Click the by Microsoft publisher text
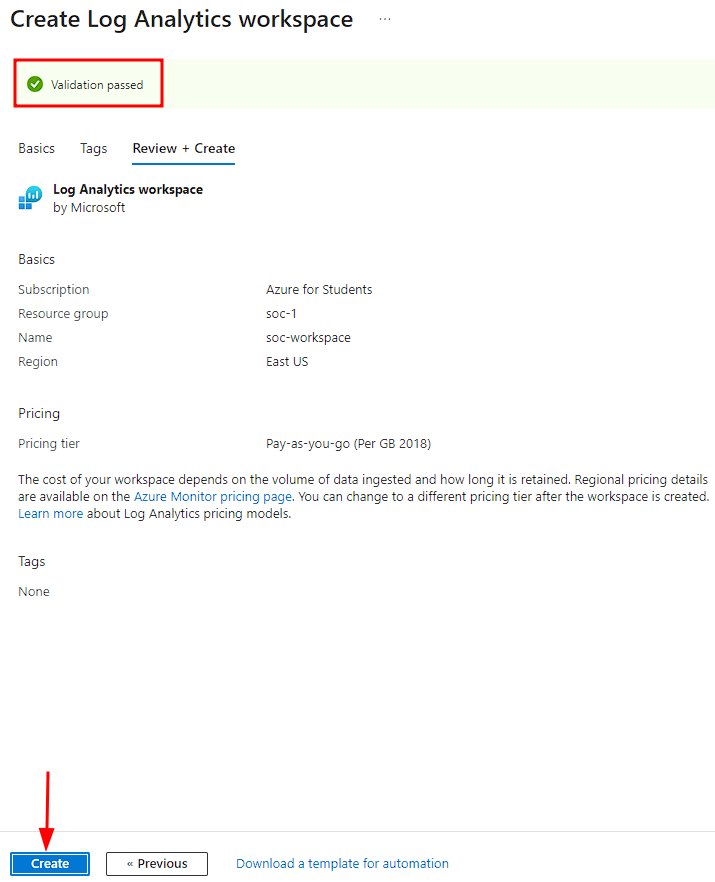Image resolution: width=715 pixels, height=882 pixels. coord(89,208)
